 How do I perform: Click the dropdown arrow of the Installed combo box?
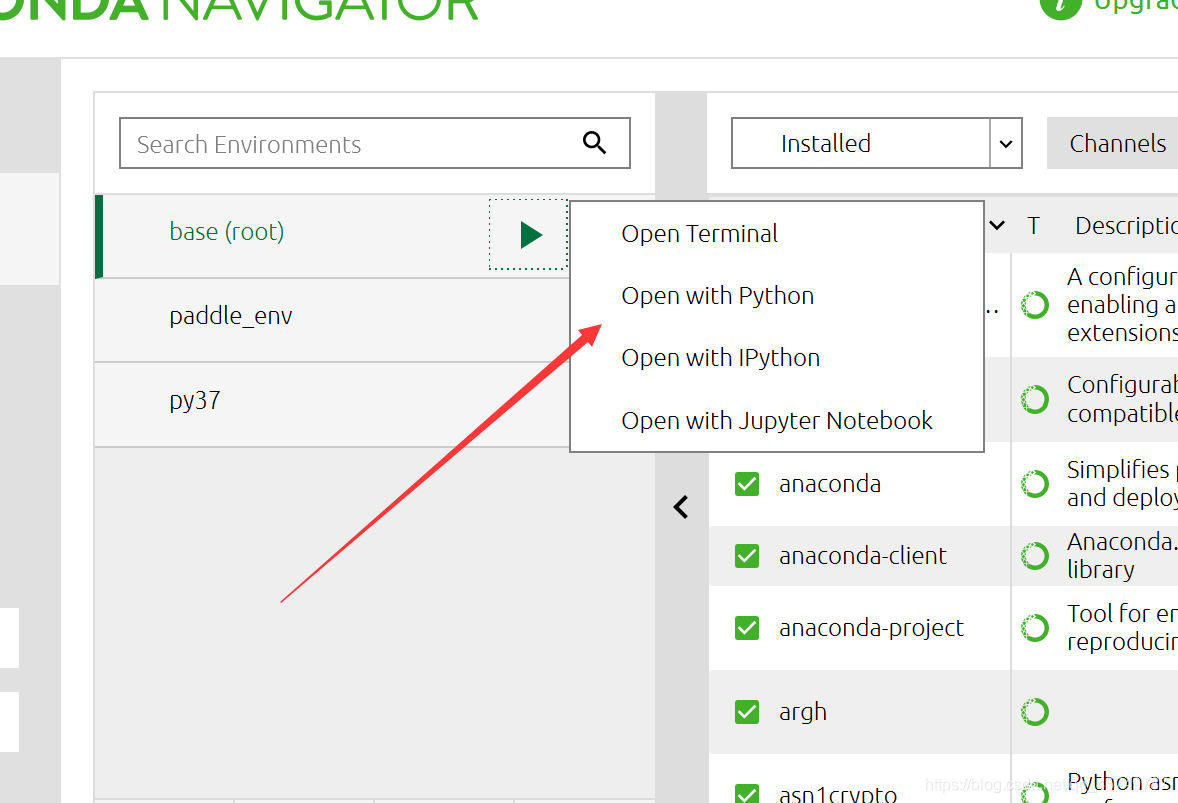coord(1006,143)
